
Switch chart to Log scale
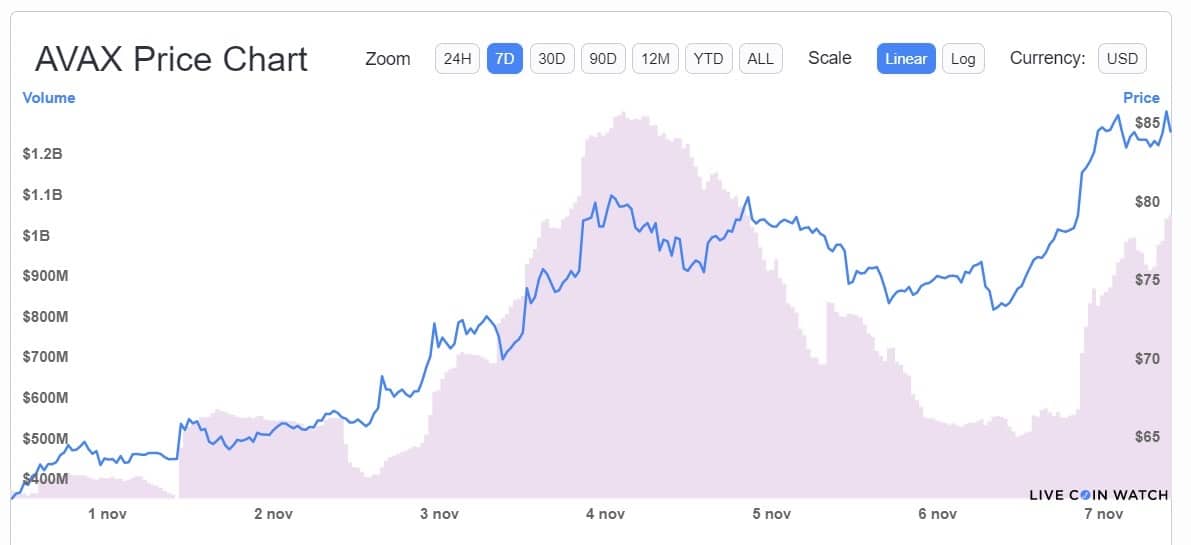coord(963,58)
